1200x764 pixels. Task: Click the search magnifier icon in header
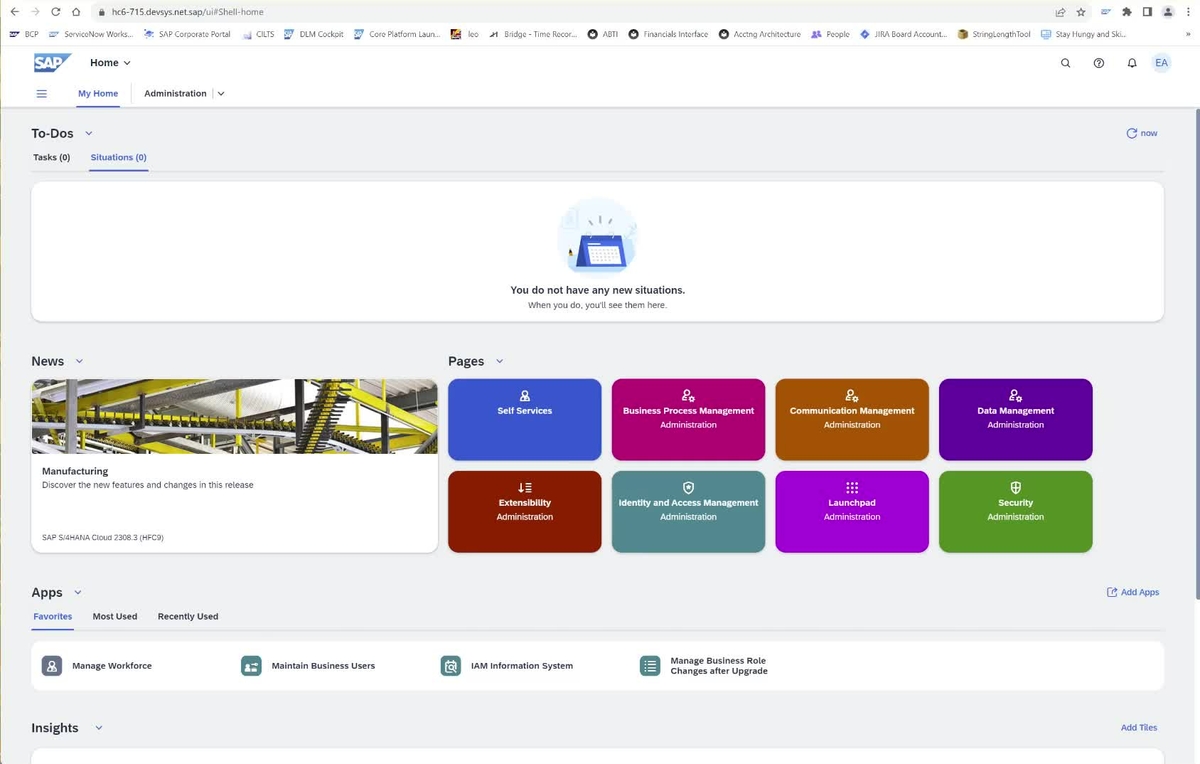click(x=1065, y=63)
